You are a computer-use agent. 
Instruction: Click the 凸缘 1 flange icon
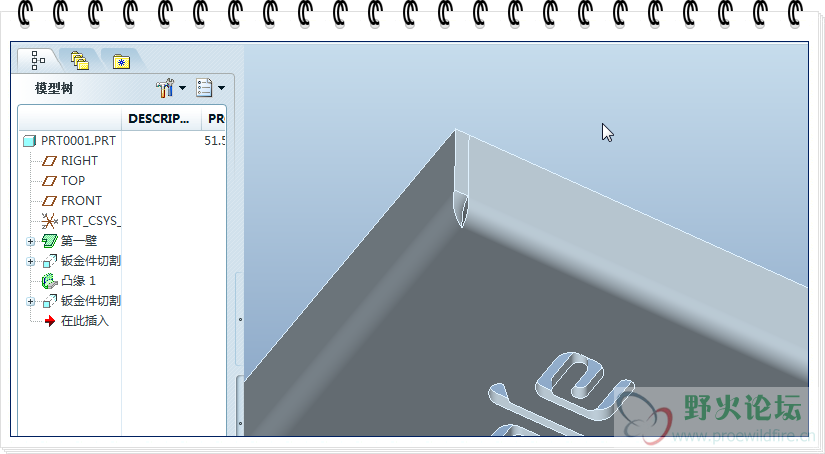coord(49,281)
